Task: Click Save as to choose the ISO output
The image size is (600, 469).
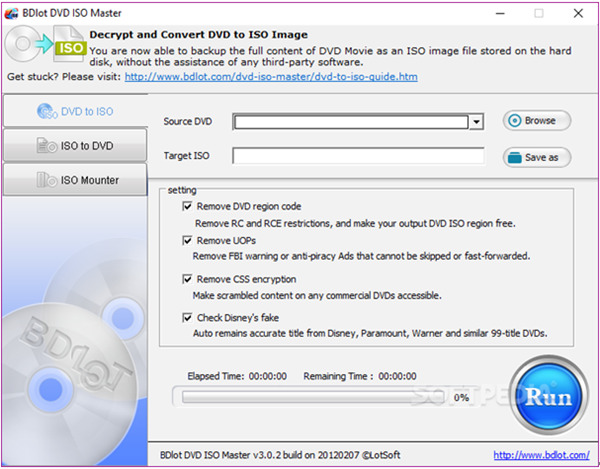Action: pos(537,157)
